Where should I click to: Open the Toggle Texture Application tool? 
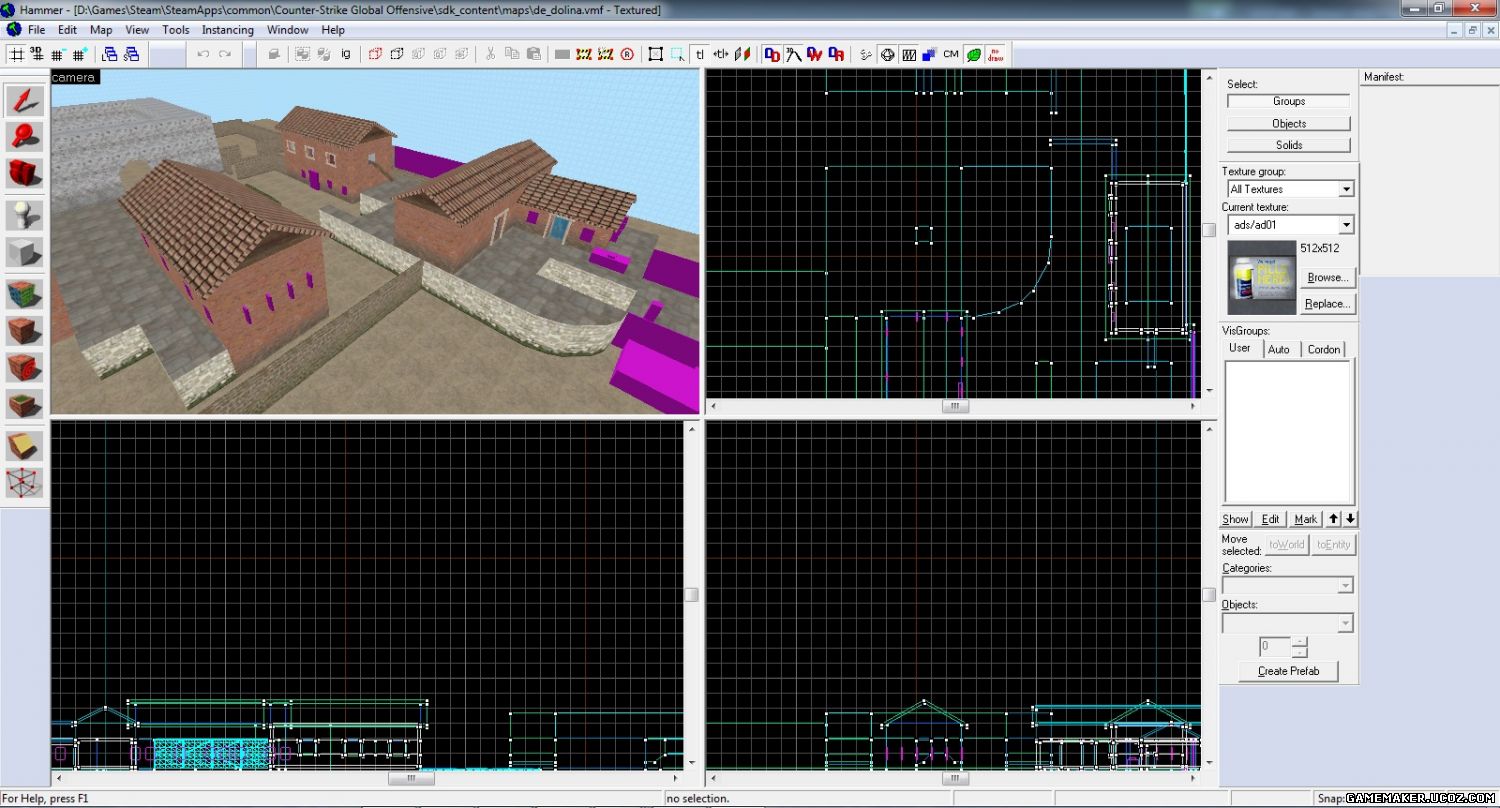24,295
